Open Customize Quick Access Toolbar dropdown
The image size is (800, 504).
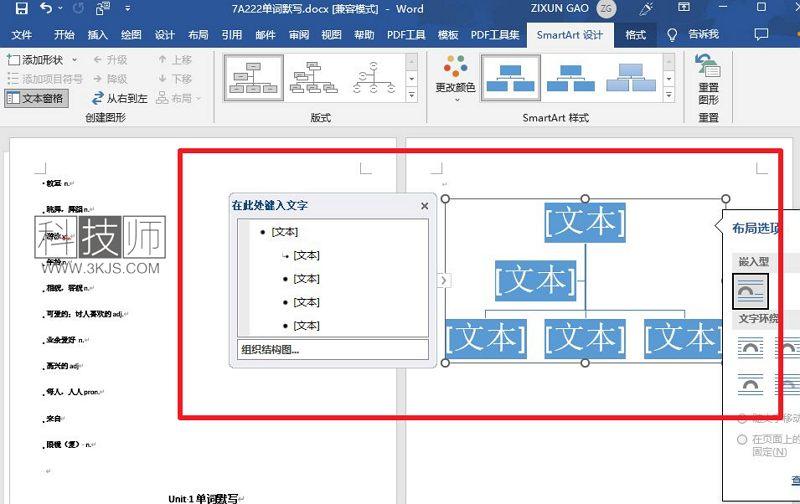(128, 8)
